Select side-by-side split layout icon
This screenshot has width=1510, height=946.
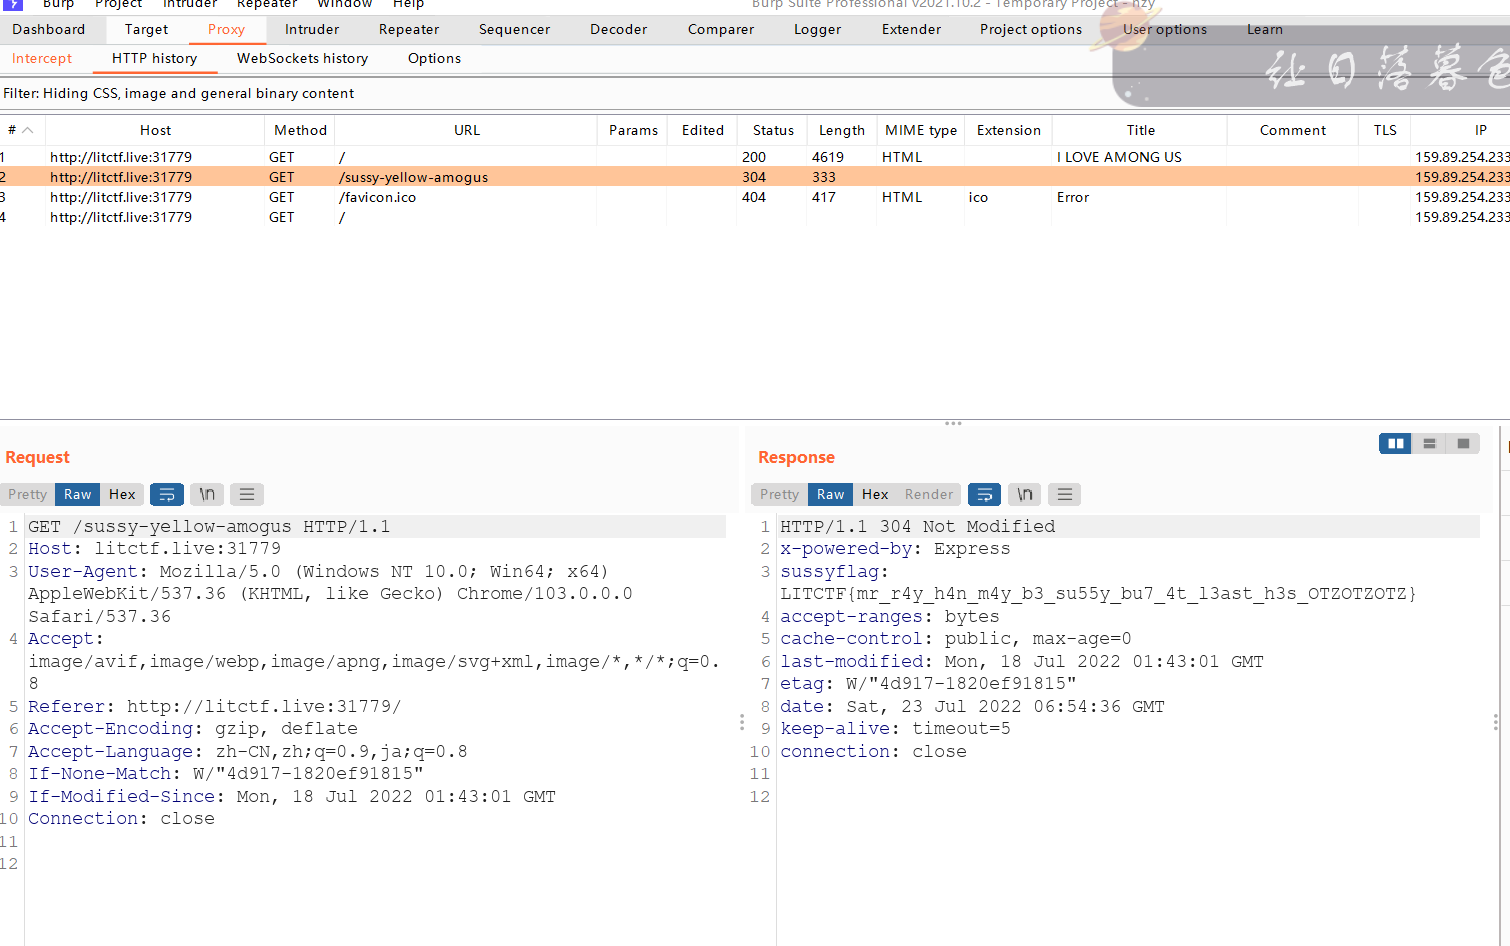[1395, 443]
